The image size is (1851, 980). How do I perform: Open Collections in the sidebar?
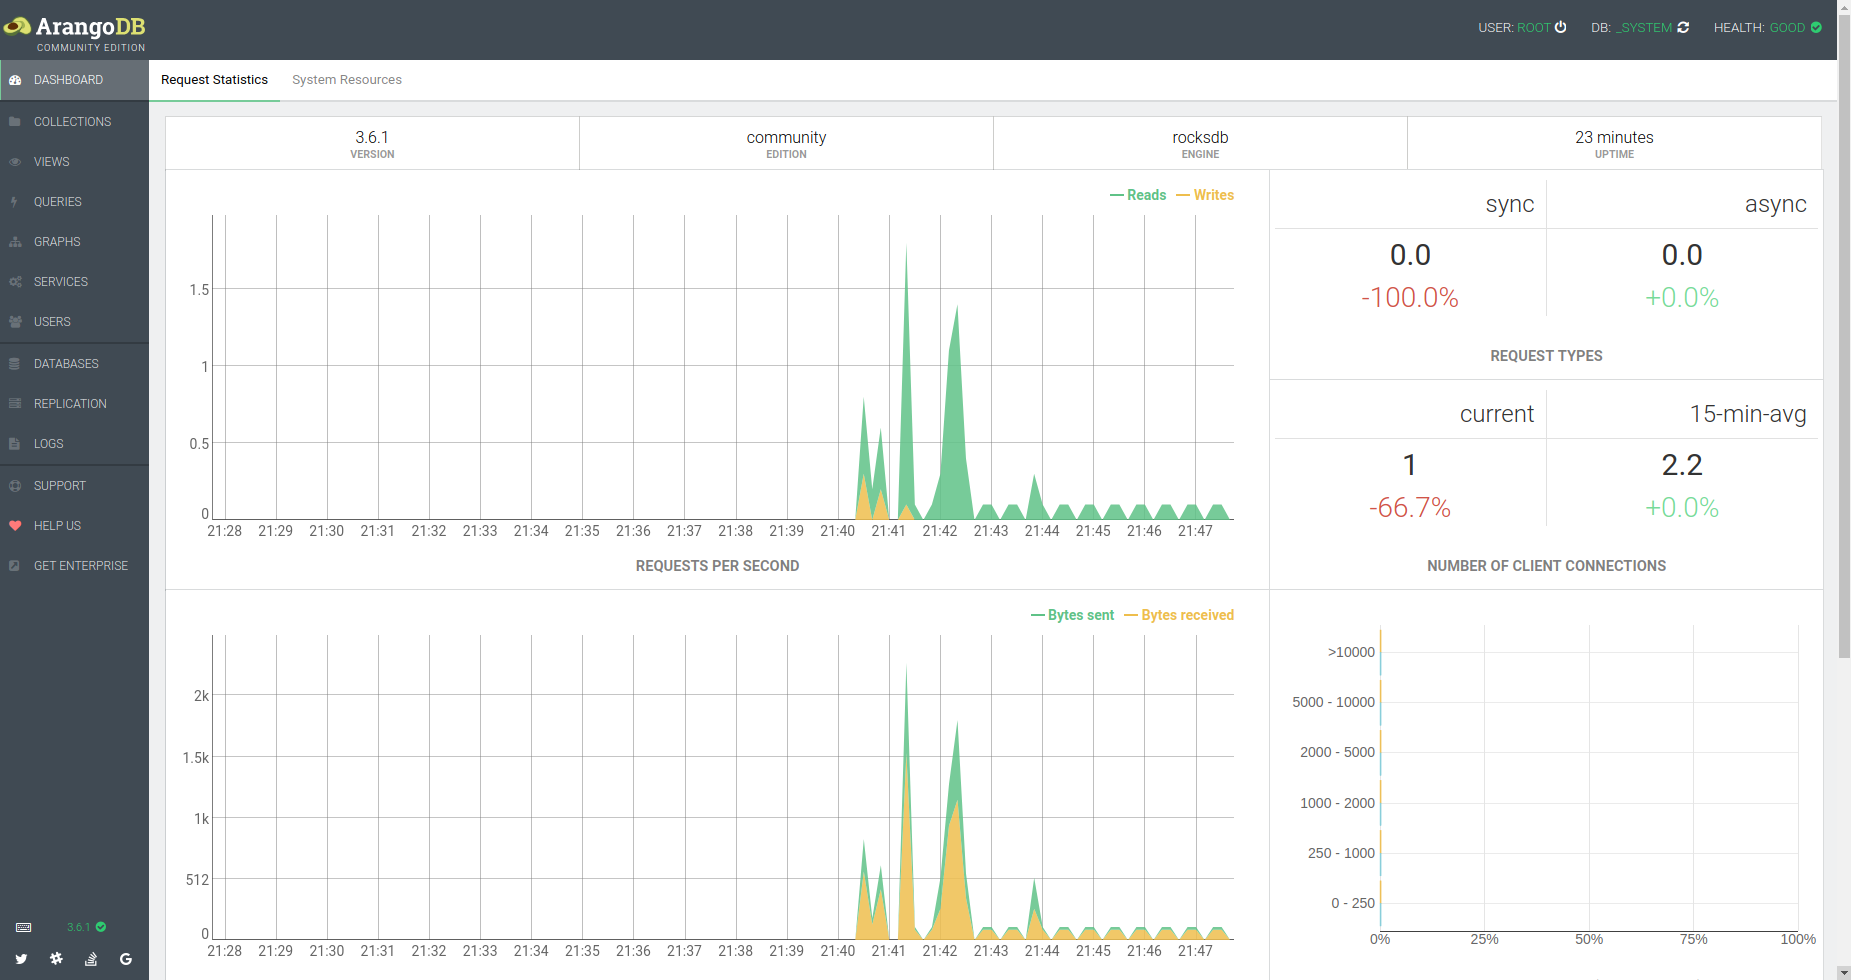click(72, 122)
